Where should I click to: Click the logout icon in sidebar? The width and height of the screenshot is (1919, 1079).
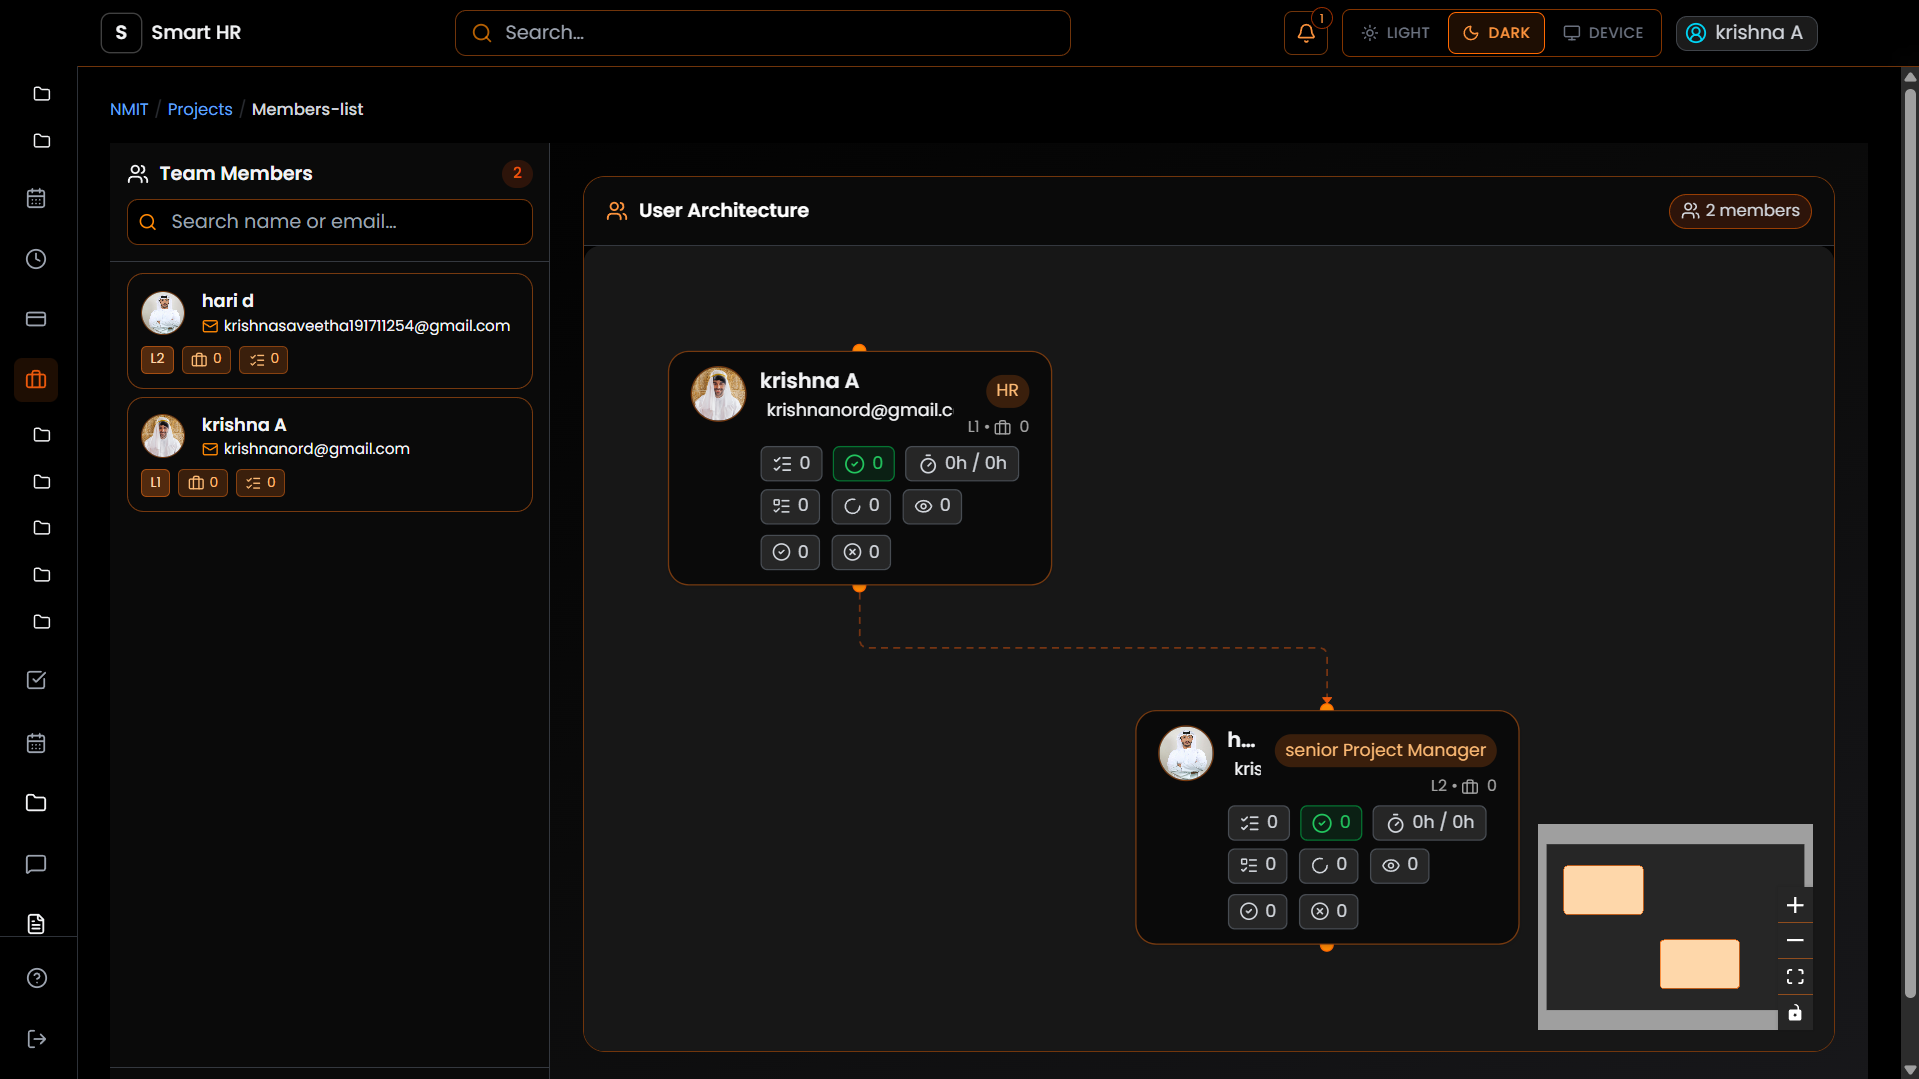point(37,1039)
